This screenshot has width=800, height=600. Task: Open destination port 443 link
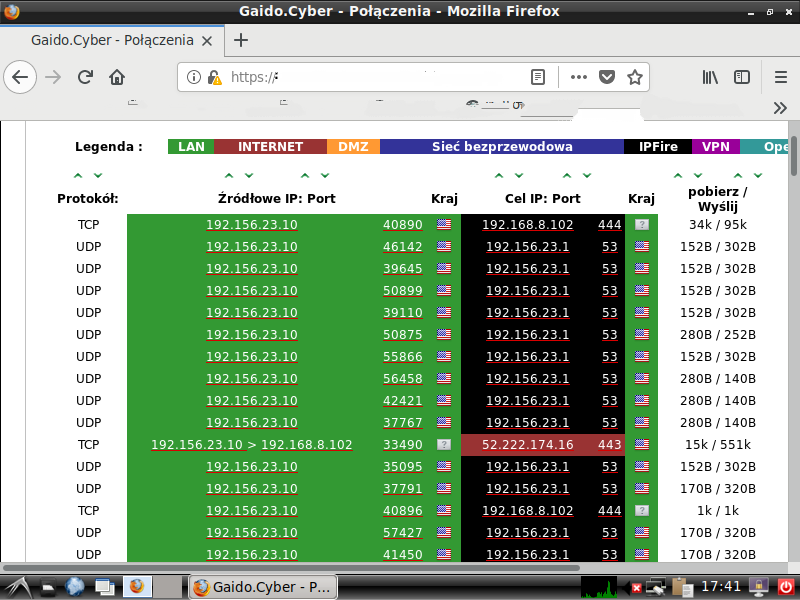point(609,444)
